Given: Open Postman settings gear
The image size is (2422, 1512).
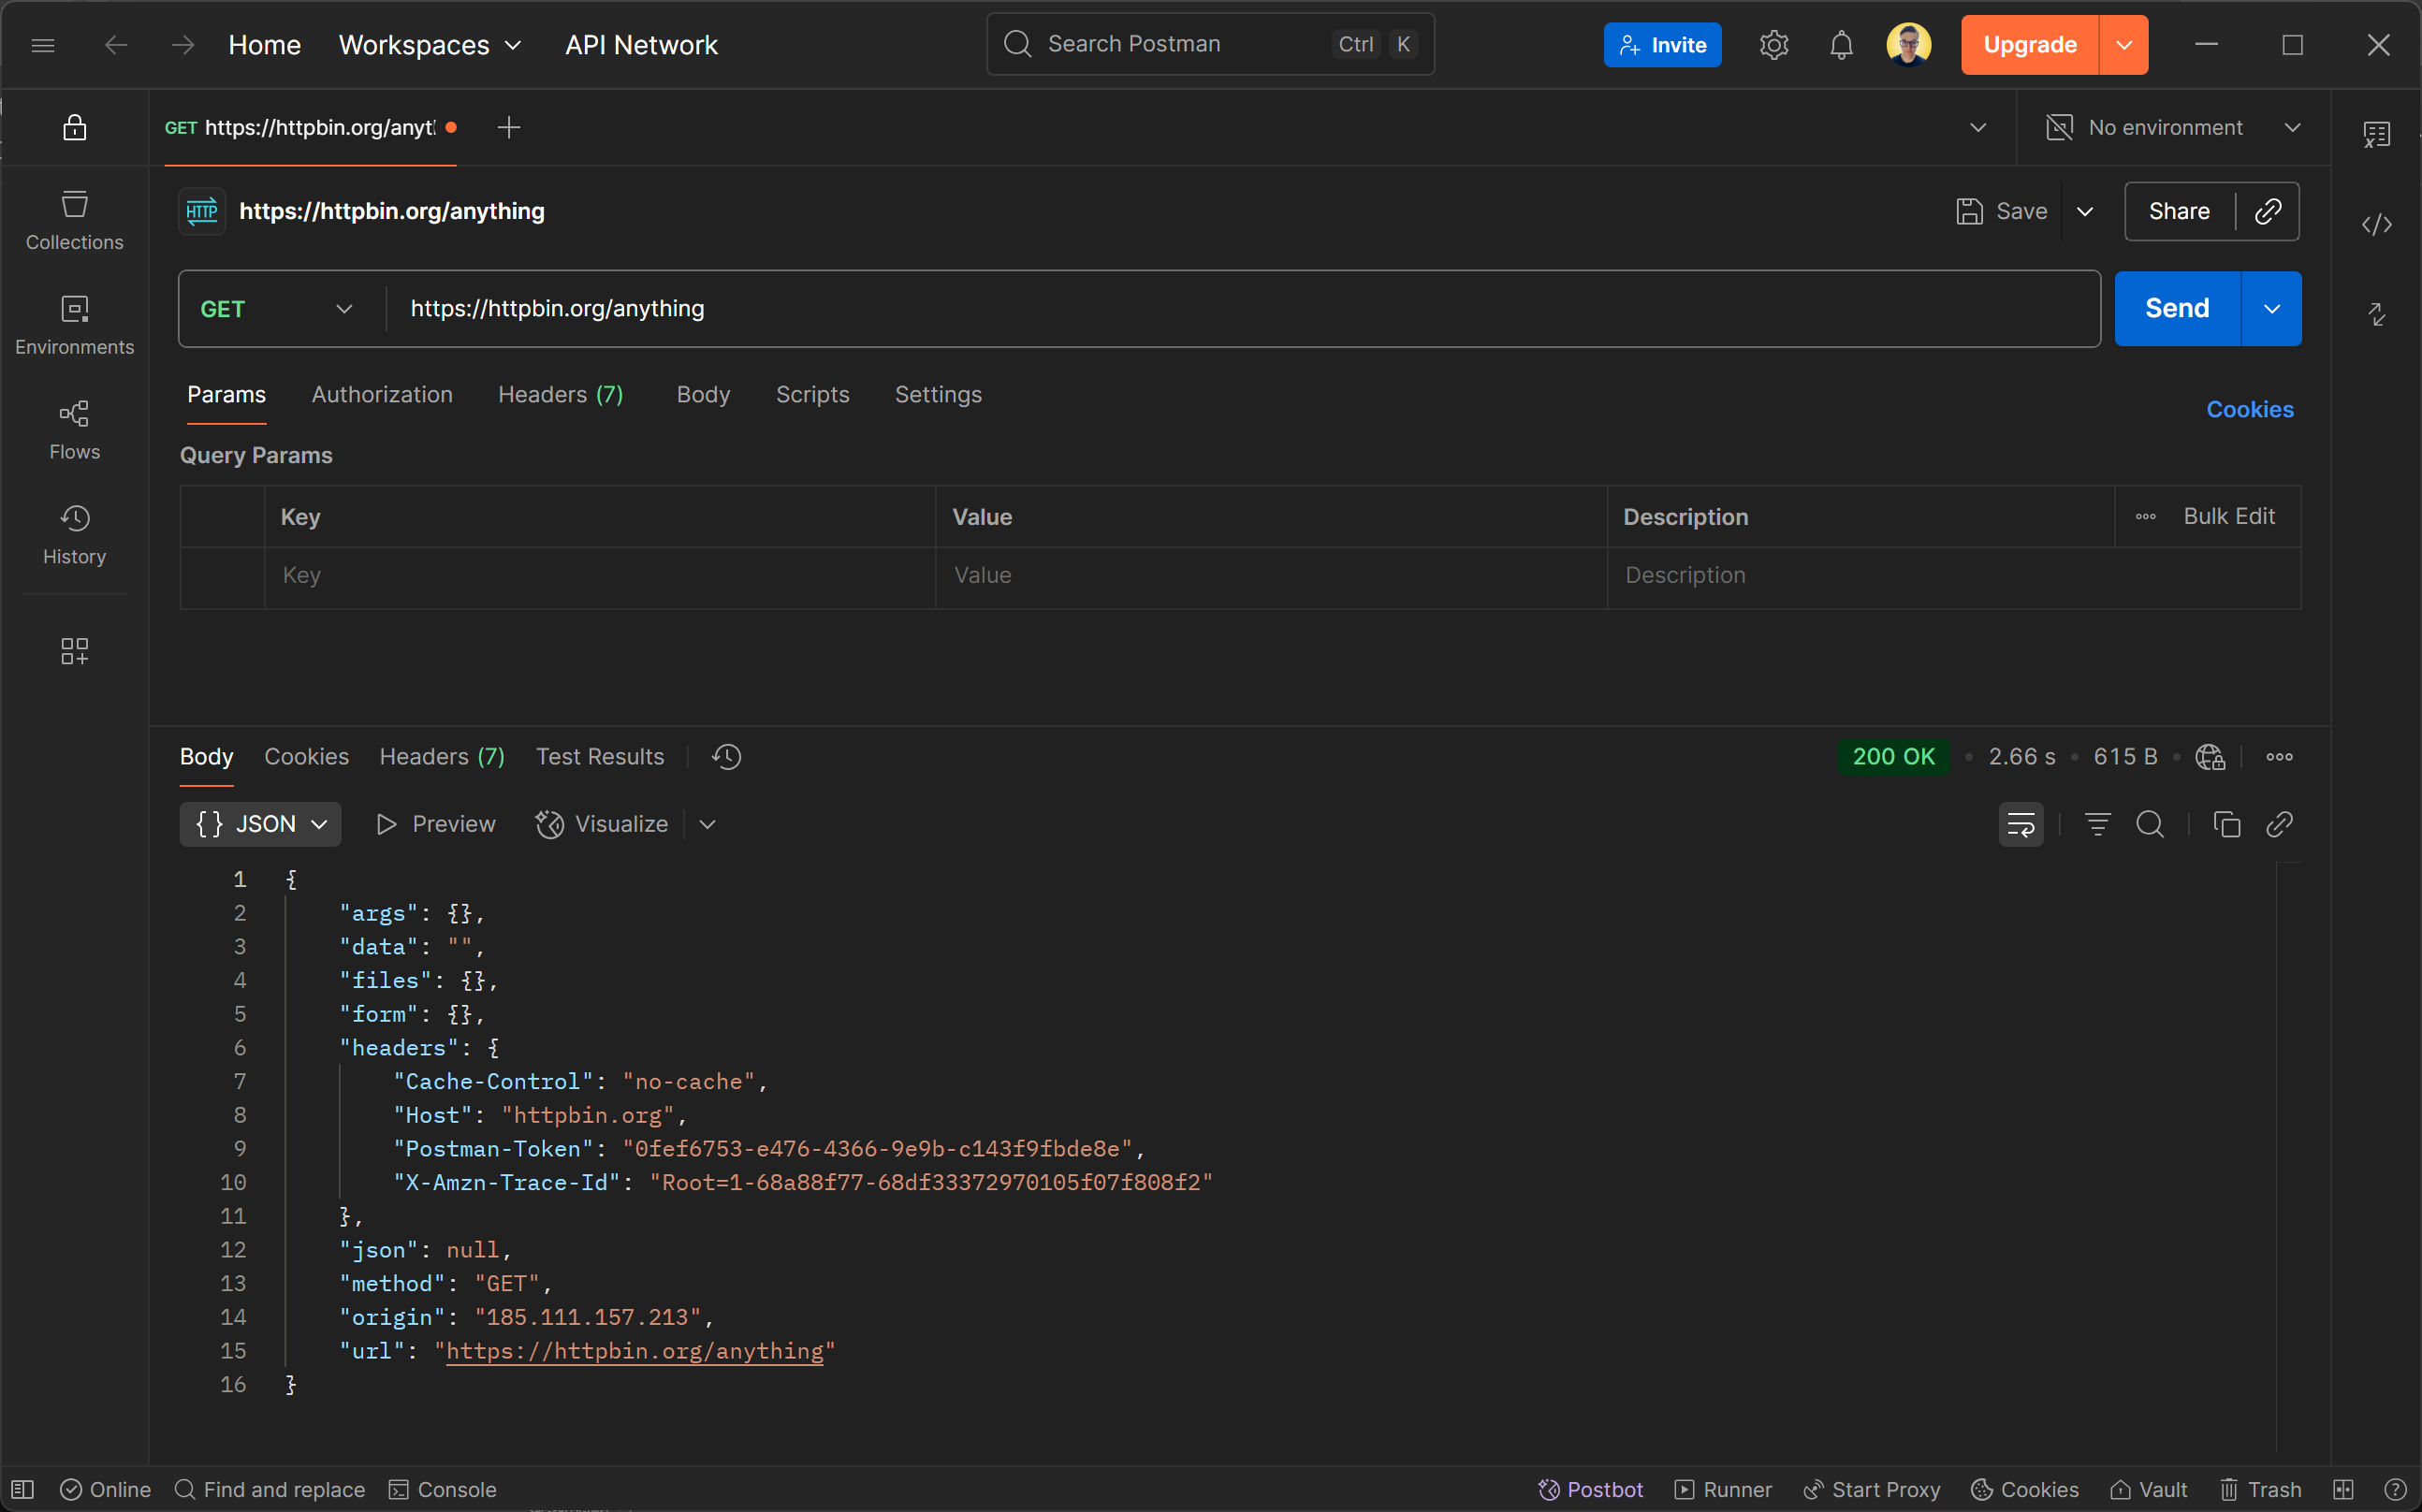Looking at the screenshot, I should pyautogui.click(x=1774, y=44).
